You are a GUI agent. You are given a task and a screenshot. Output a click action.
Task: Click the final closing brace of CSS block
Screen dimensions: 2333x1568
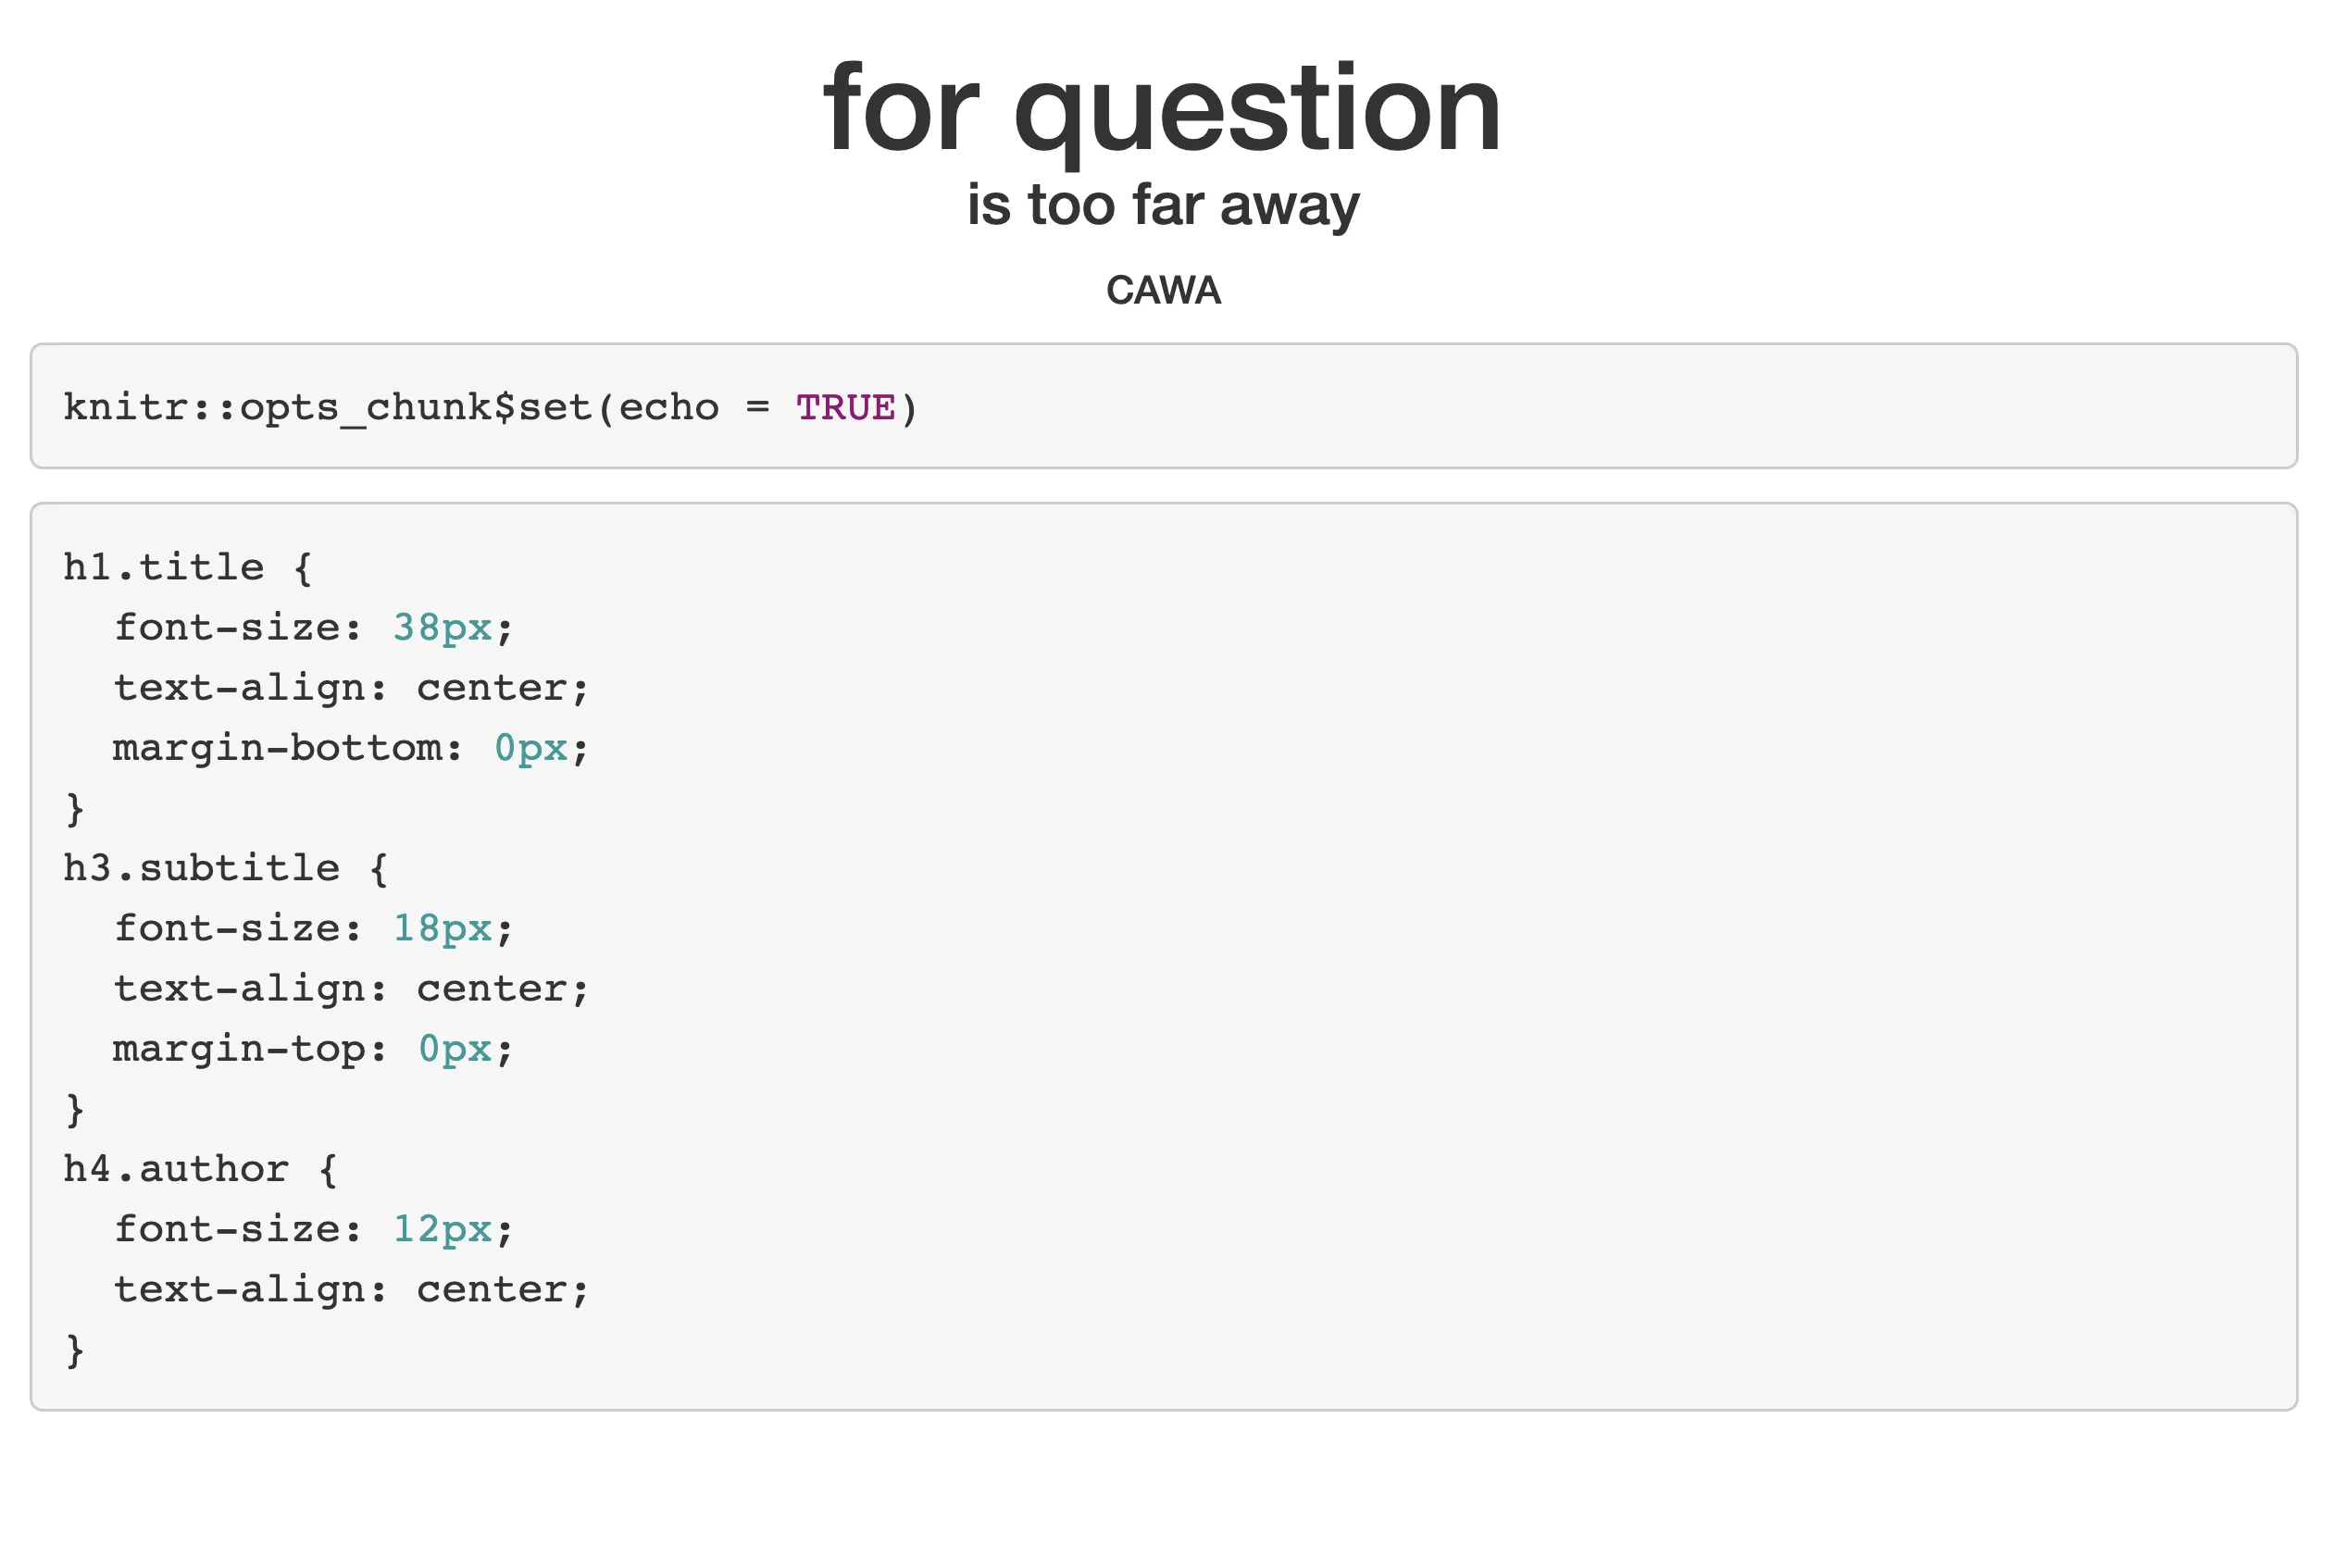75,1350
